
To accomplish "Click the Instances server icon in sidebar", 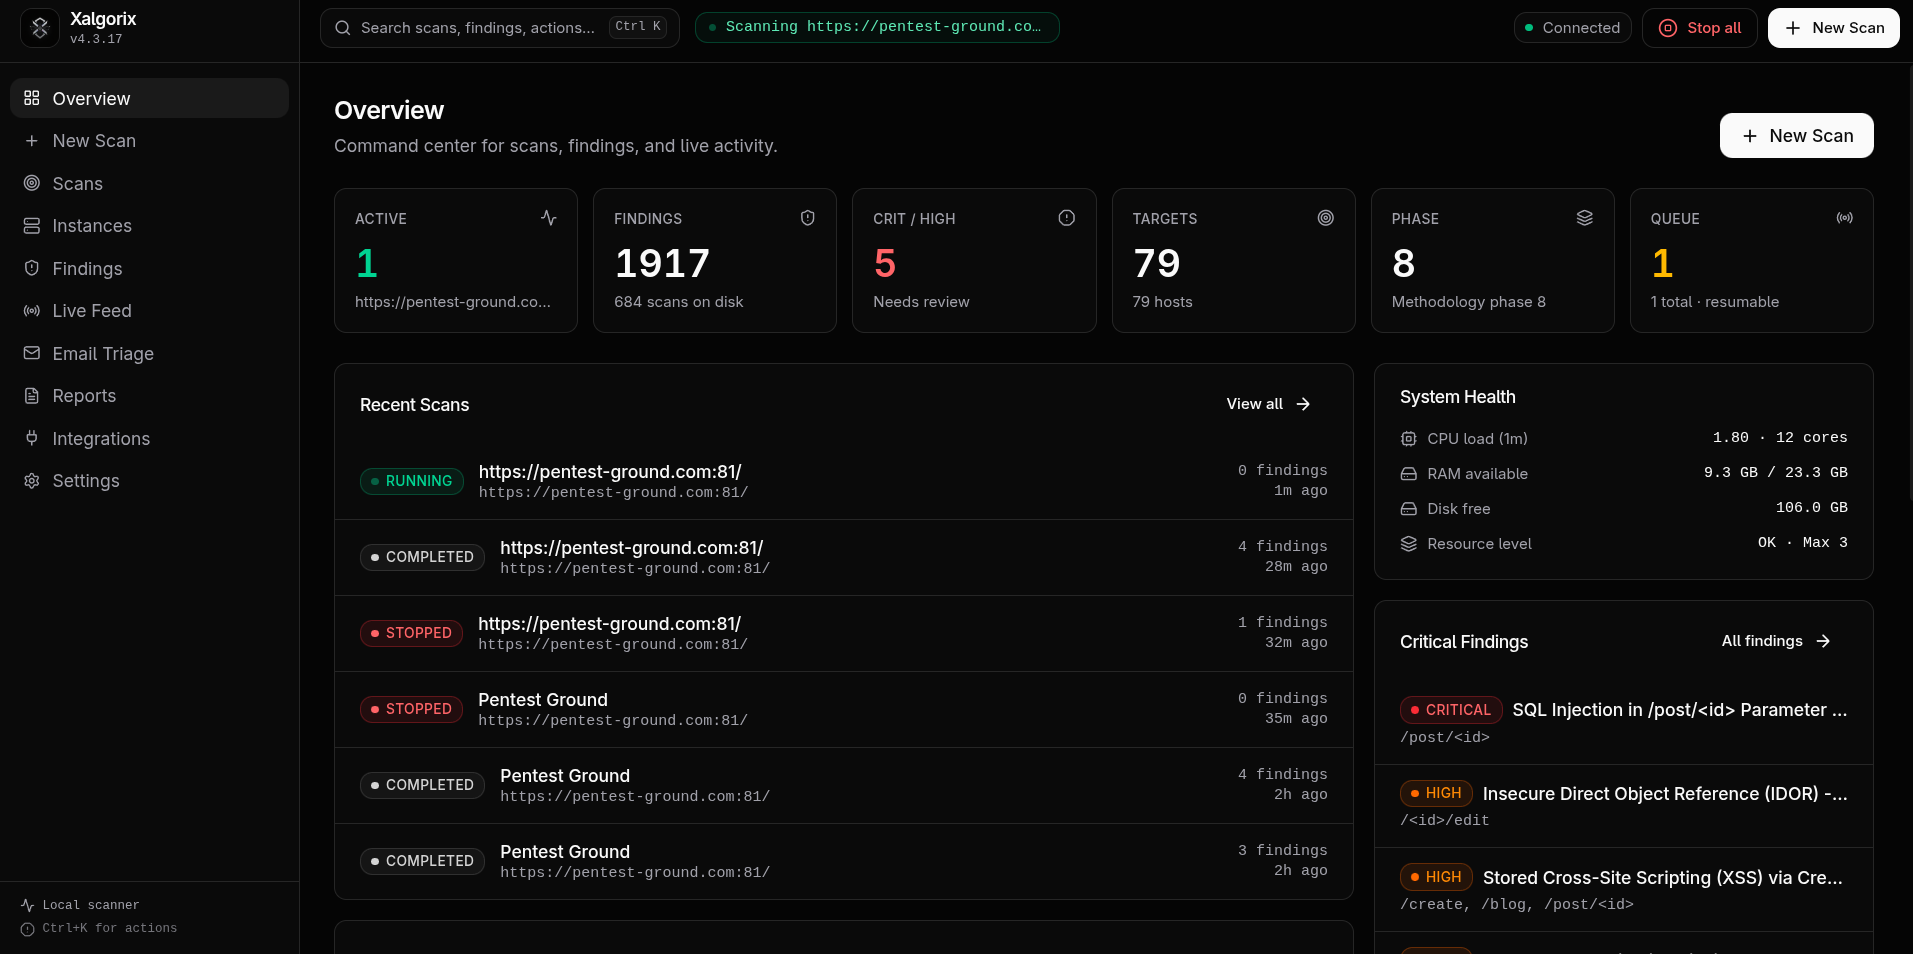I will [32, 226].
